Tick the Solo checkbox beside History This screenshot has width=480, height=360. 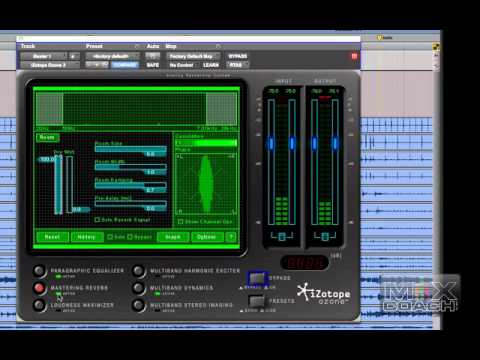pyautogui.click(x=110, y=237)
